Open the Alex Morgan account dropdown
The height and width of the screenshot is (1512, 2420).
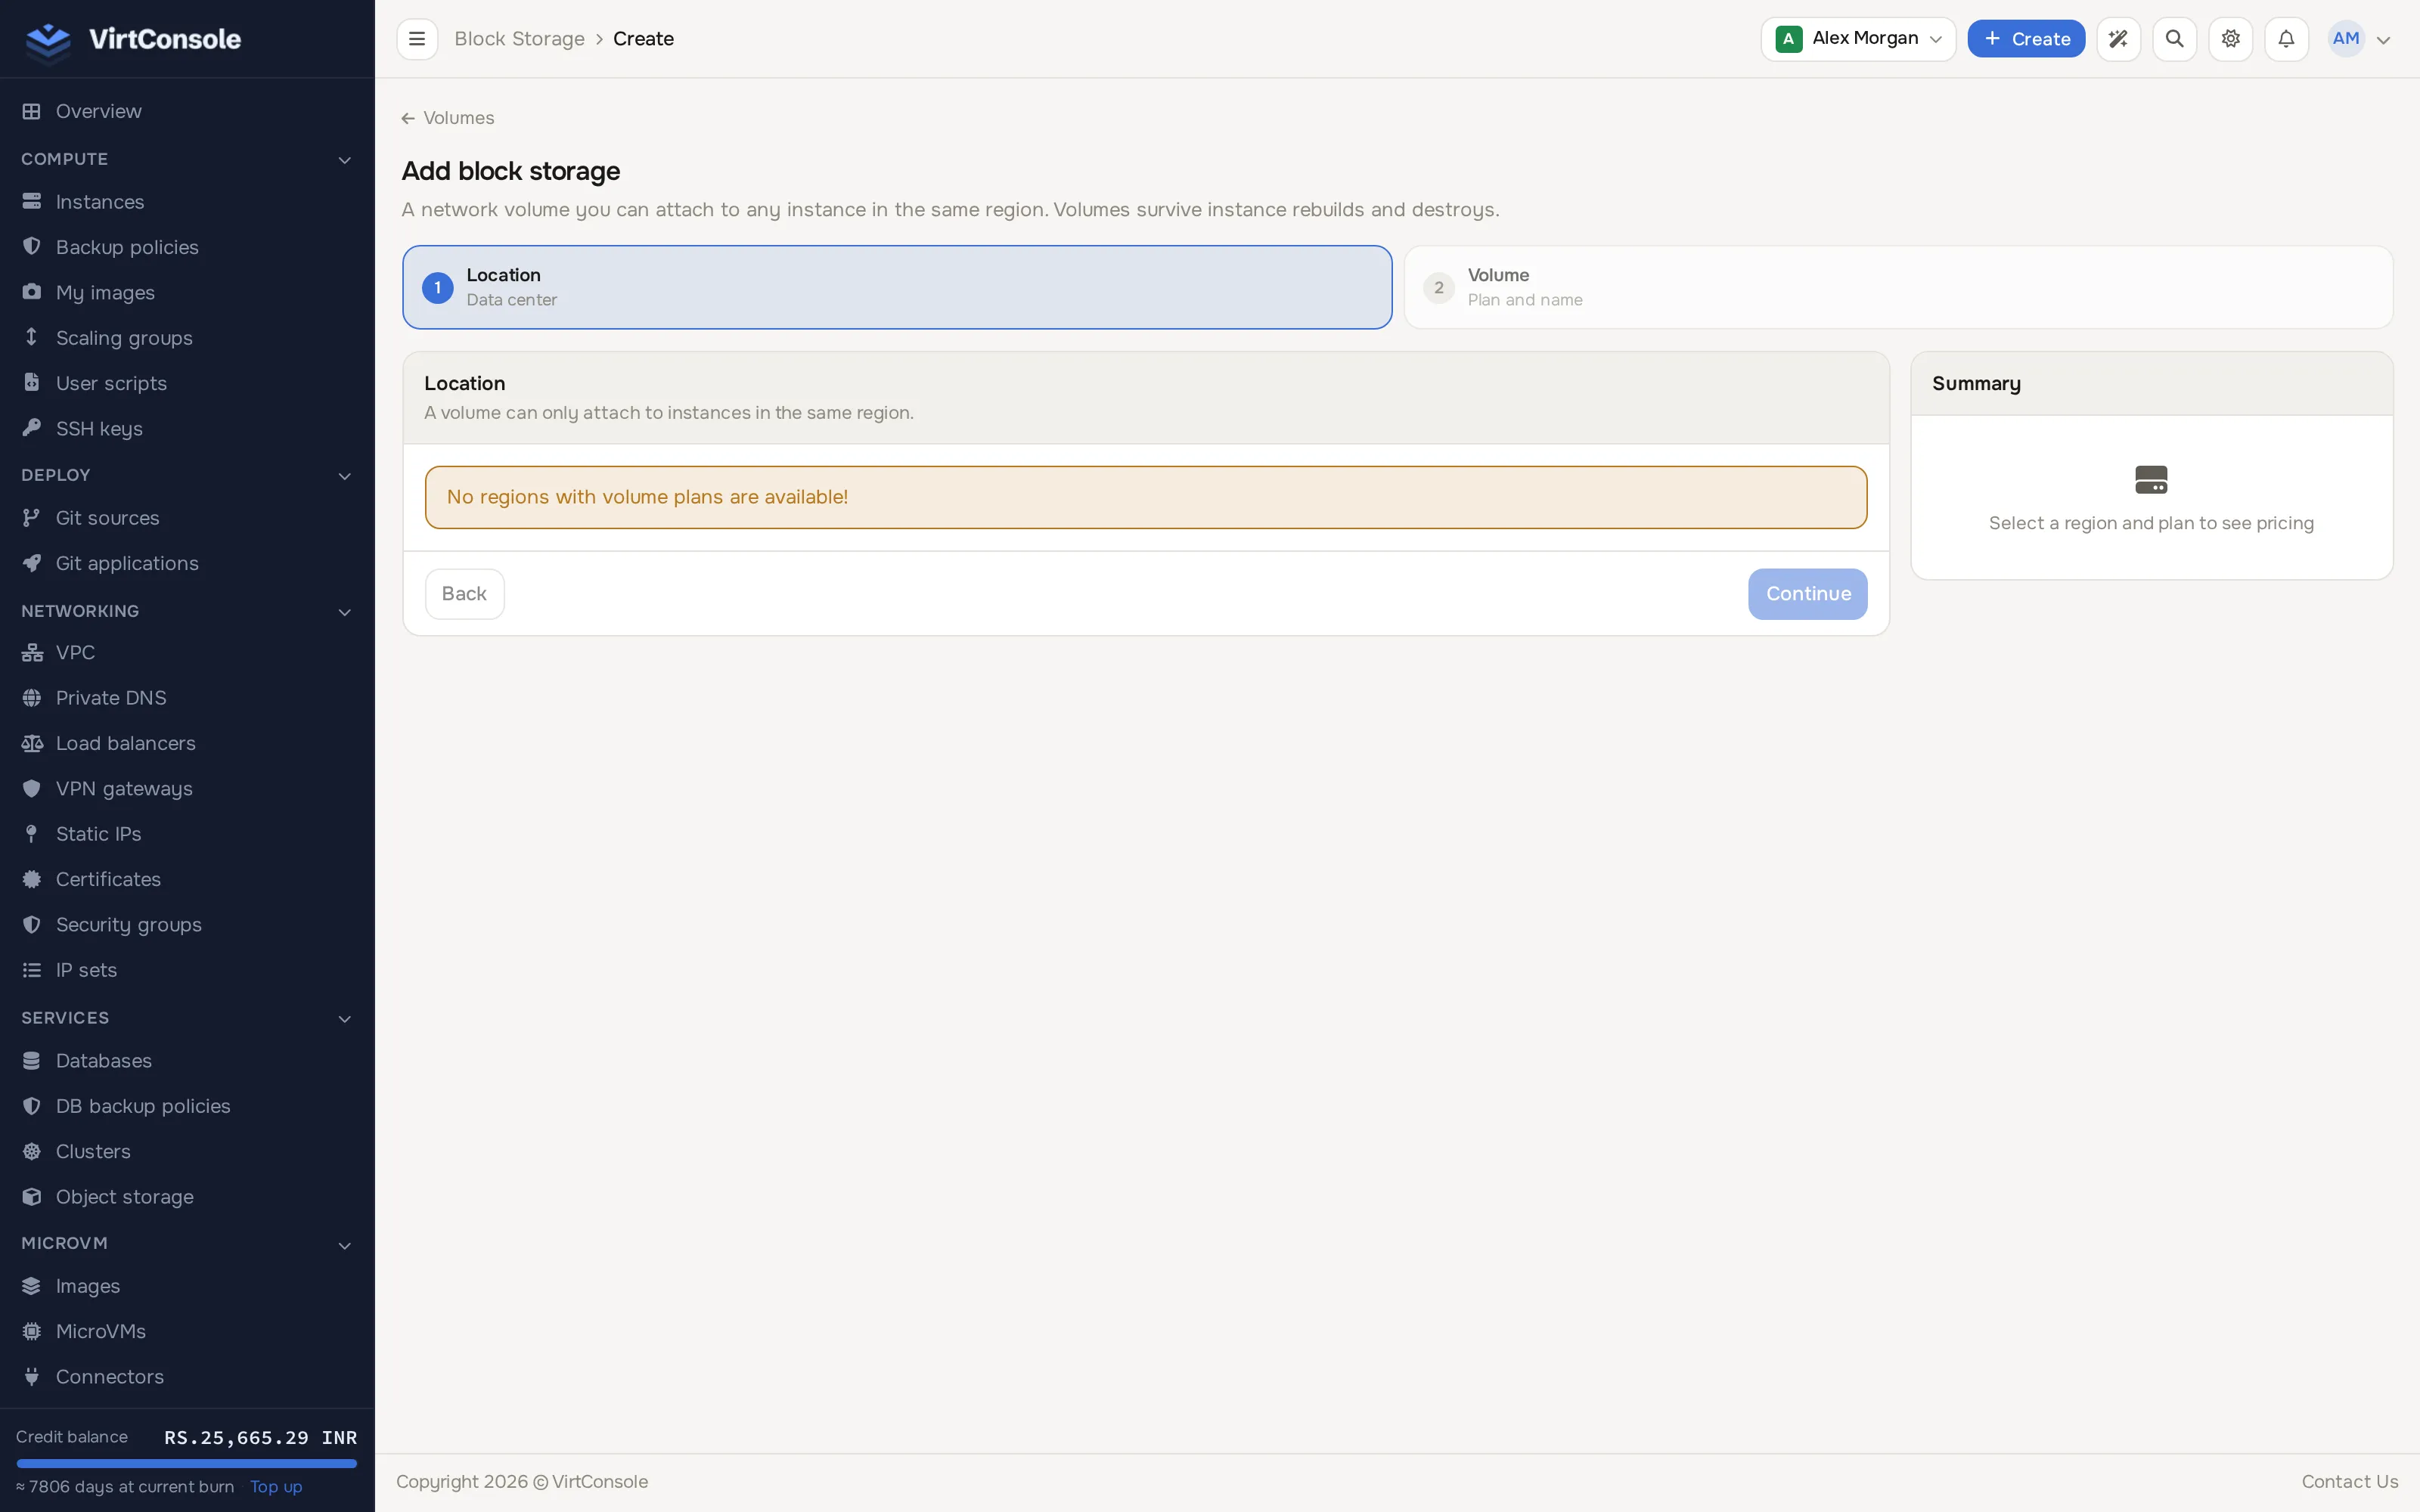tap(1858, 39)
